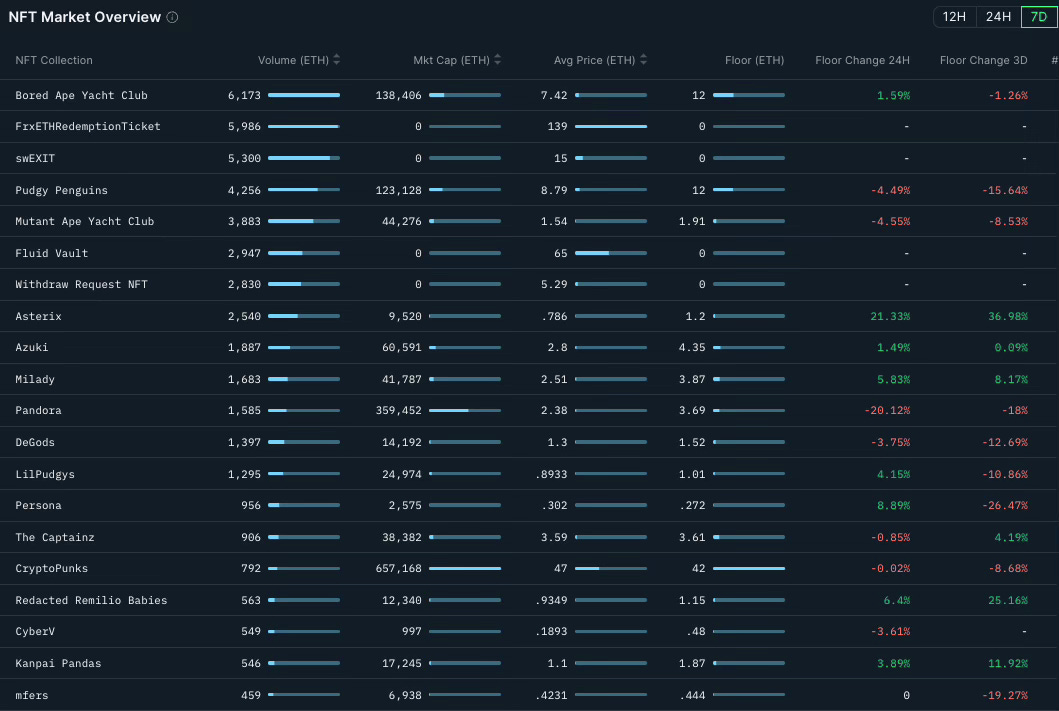Click Pandora -20.12% floor change
Screen dimensions: 1059x711
click(x=887, y=411)
